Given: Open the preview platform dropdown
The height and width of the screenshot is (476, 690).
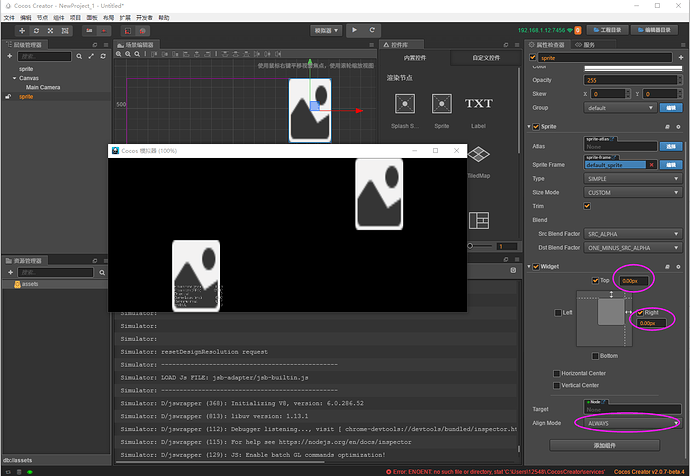Looking at the screenshot, I should click(x=326, y=30).
